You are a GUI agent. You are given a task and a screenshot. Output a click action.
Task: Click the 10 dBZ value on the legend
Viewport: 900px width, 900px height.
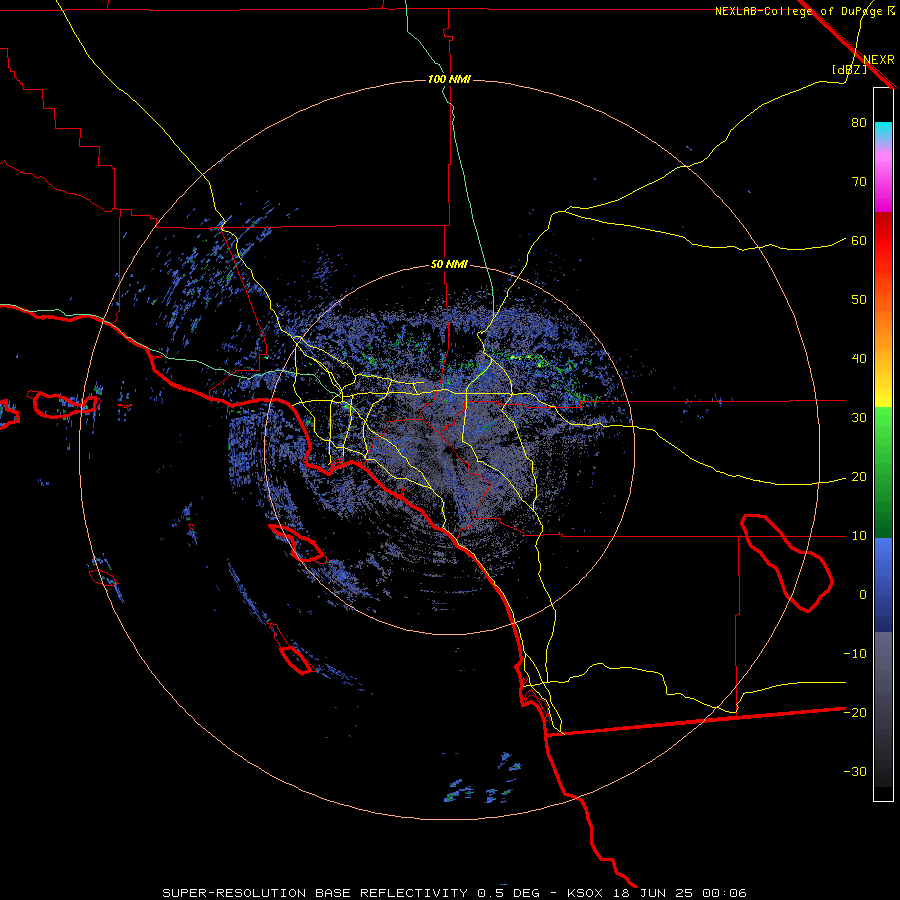click(x=859, y=536)
